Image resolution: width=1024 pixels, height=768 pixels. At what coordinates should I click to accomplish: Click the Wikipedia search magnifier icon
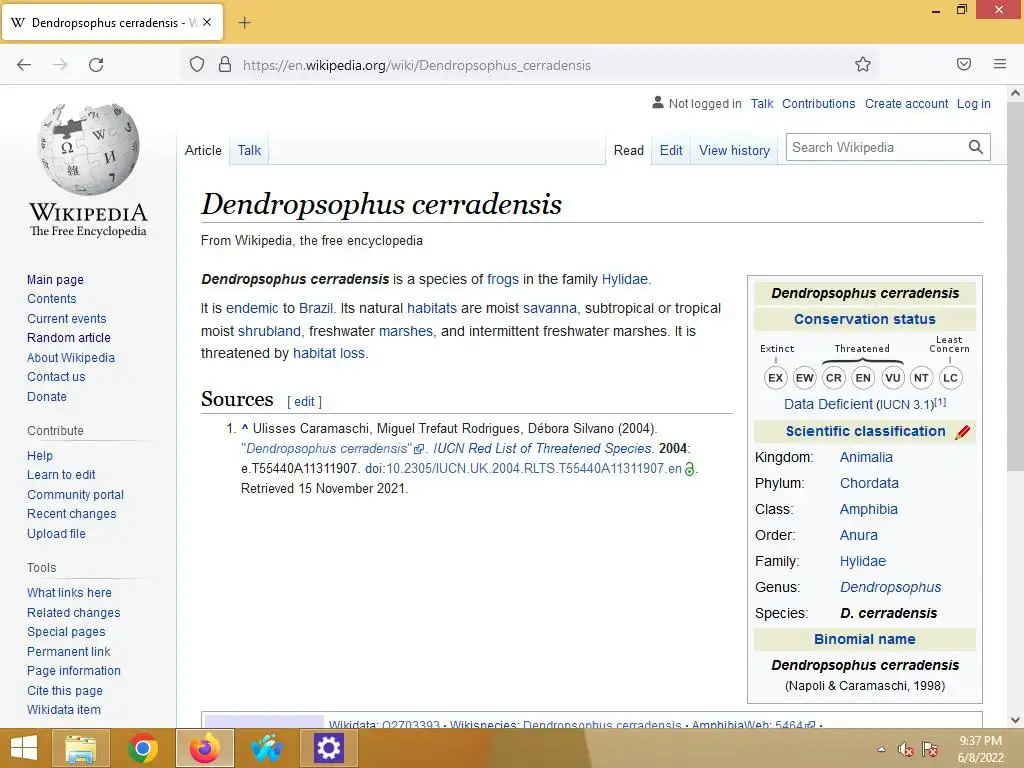(976, 147)
